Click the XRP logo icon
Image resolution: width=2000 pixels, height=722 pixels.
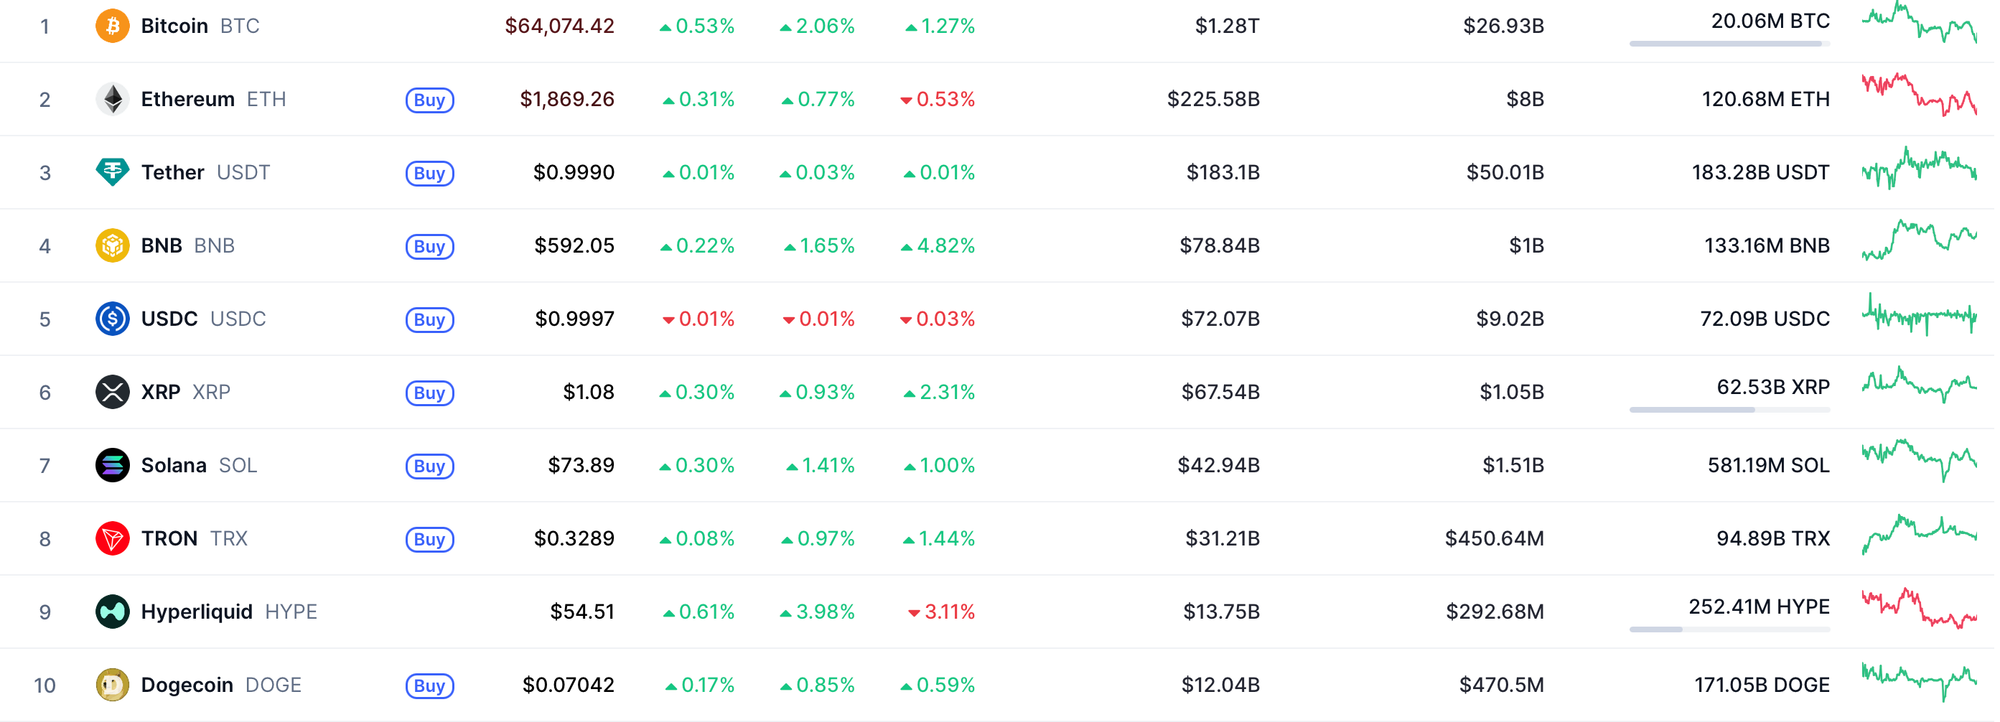(x=112, y=392)
